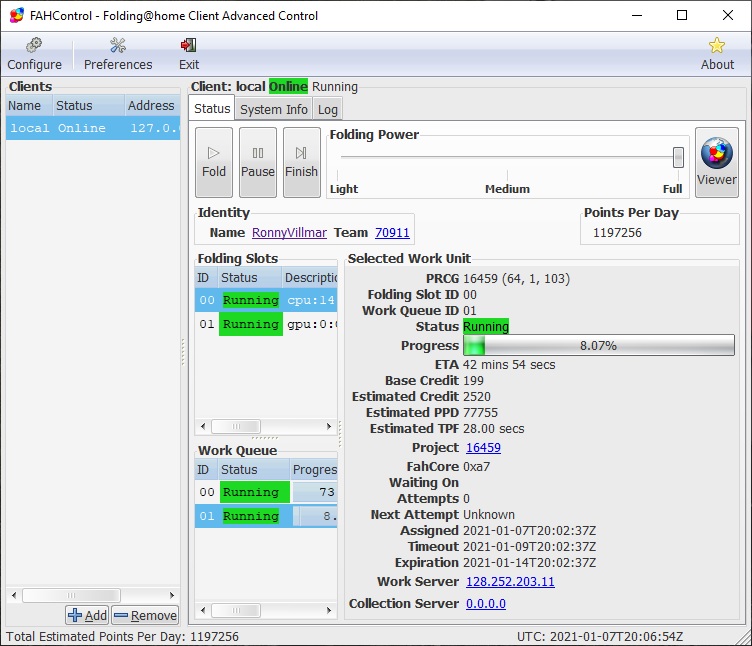The image size is (752, 646).
Task: Select work queue row 01
Action: tap(266, 516)
